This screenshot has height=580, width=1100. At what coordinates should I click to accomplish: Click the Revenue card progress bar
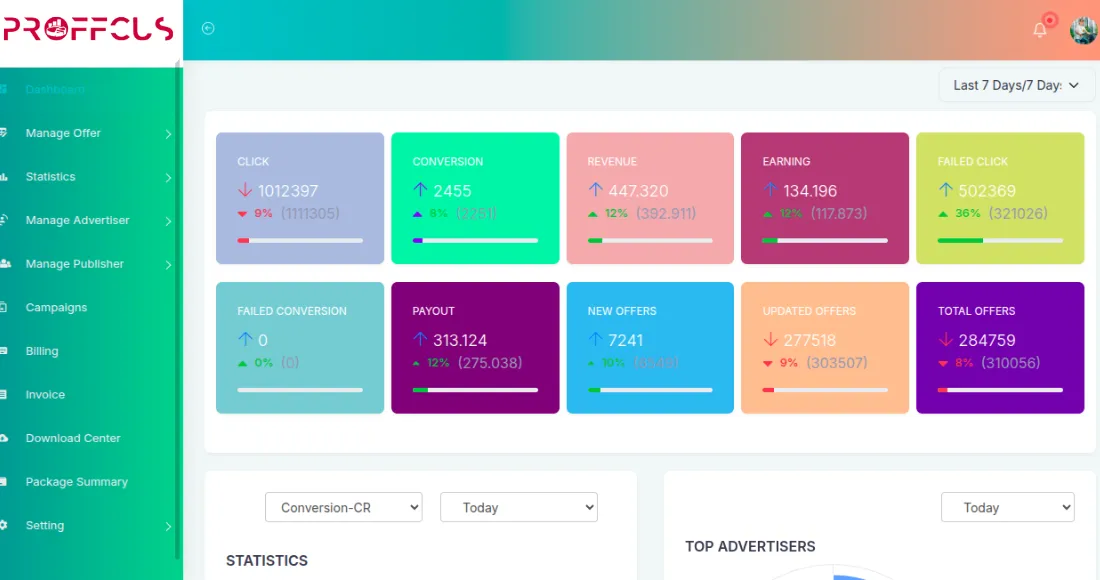pos(650,240)
